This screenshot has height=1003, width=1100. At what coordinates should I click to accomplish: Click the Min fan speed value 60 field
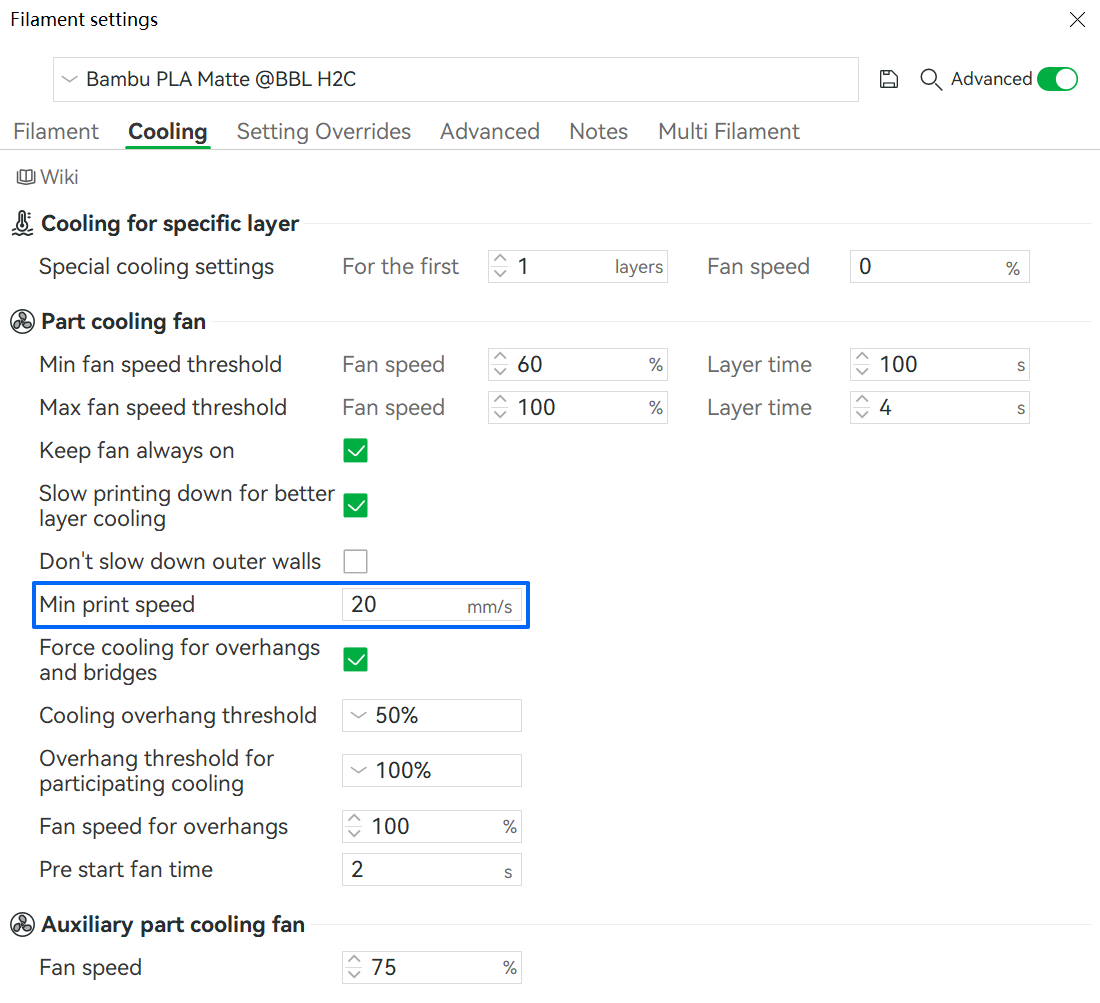tap(530, 365)
